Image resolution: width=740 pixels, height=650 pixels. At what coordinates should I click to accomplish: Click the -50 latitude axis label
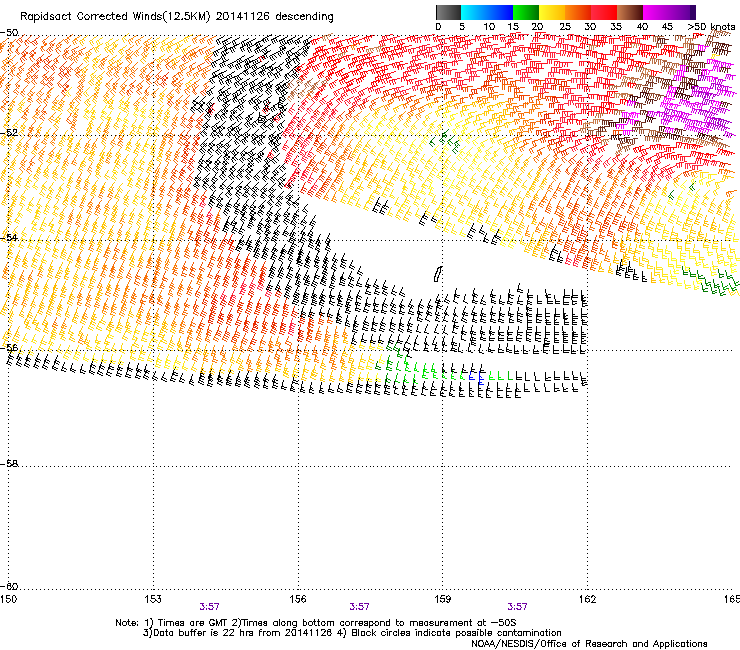click(x=10, y=33)
